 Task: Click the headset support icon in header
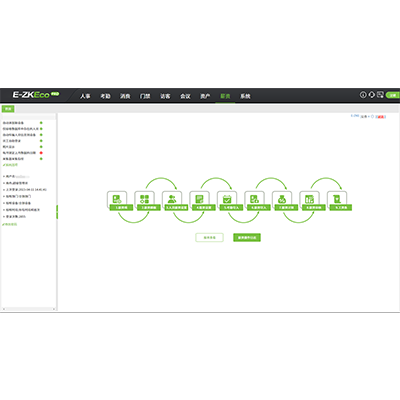click(372, 95)
